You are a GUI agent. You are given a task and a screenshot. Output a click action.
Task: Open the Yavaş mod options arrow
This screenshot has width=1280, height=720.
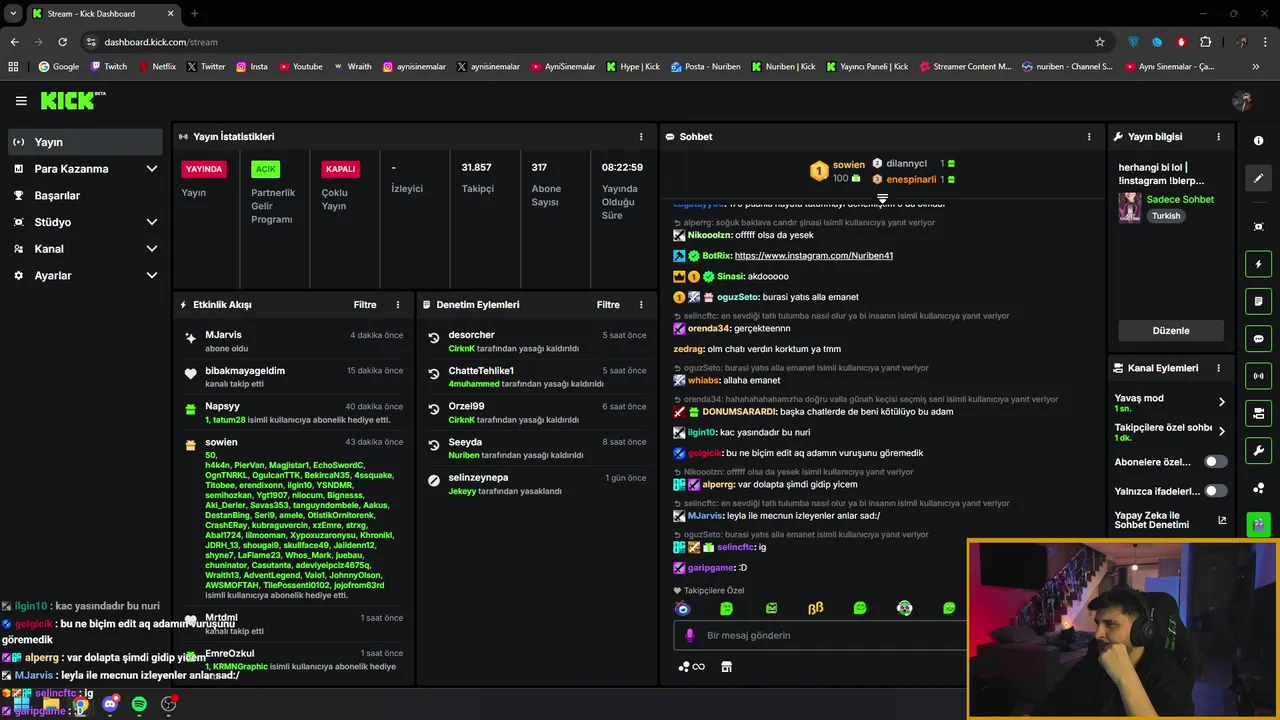click(x=1221, y=402)
